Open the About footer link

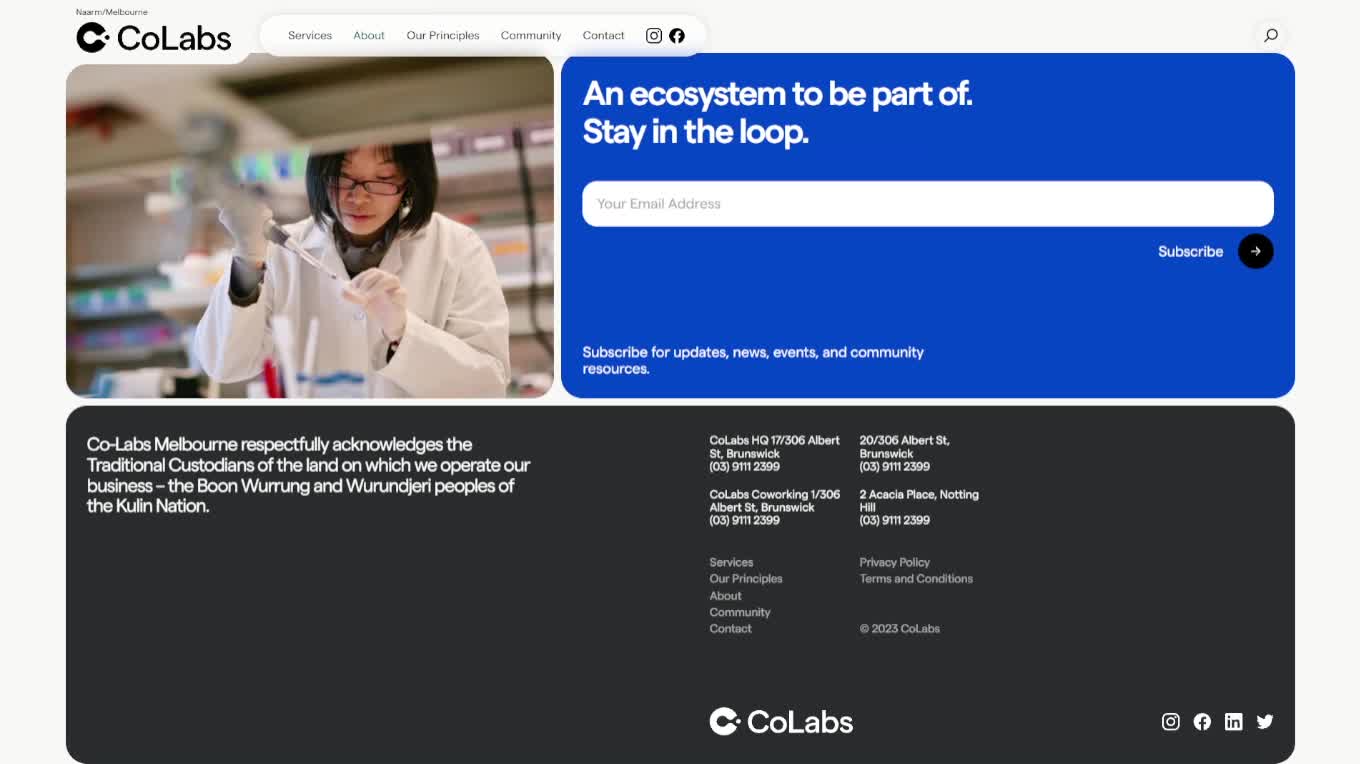point(725,596)
